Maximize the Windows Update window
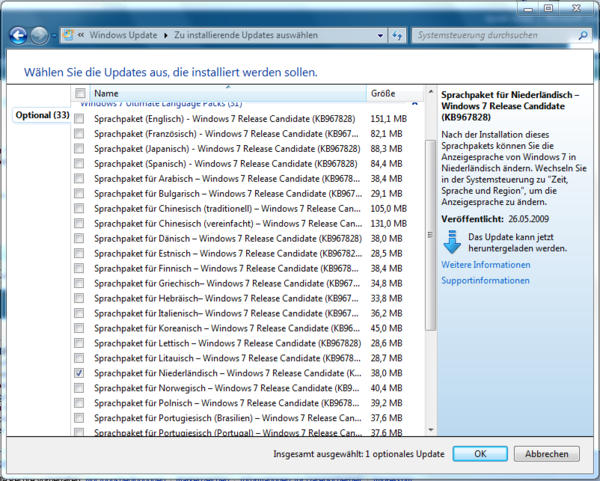Image resolution: width=600 pixels, height=481 pixels. pos(548,8)
